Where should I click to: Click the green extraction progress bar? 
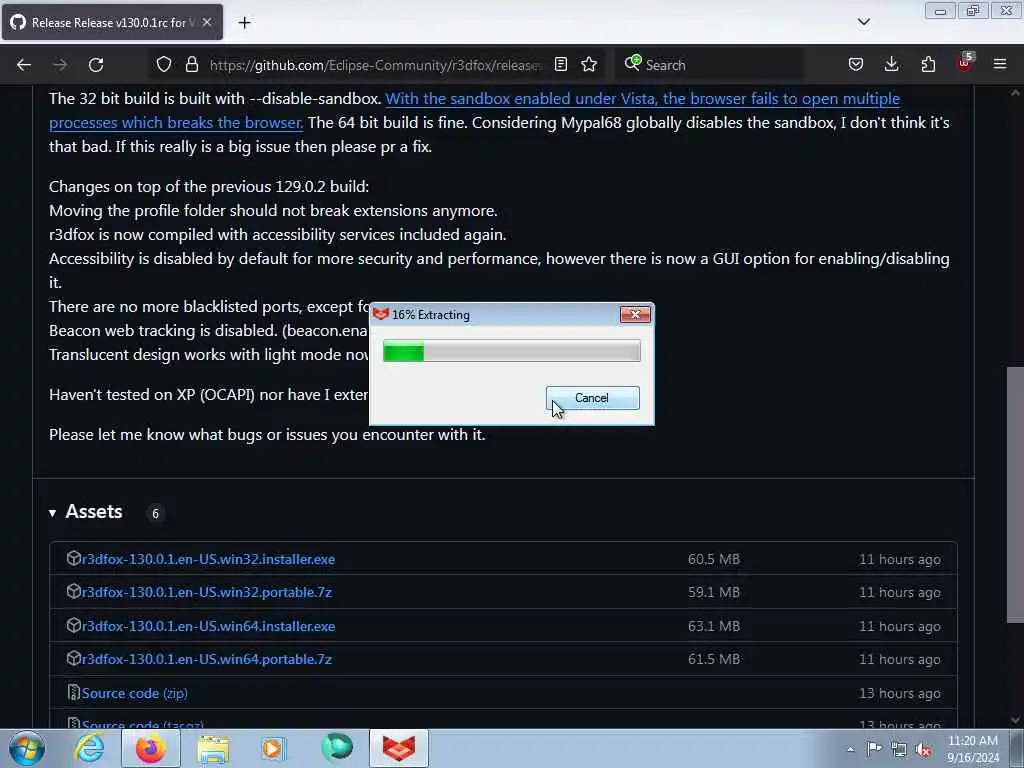(511, 351)
